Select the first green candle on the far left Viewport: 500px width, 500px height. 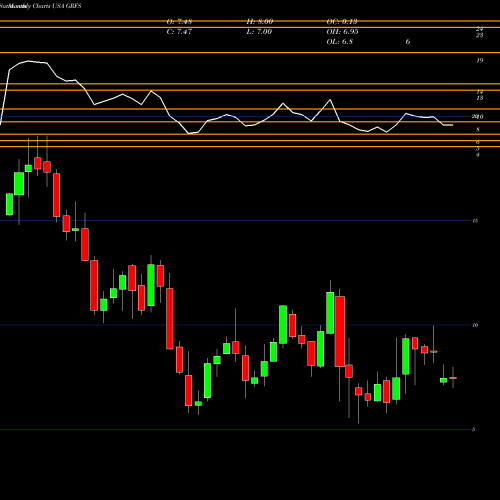point(10,204)
